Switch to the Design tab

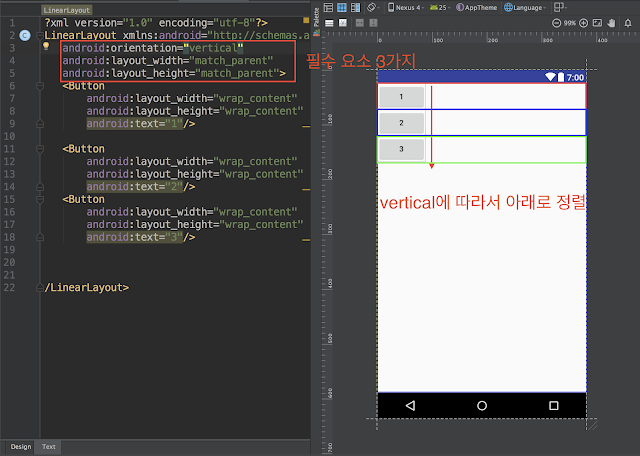(21, 447)
